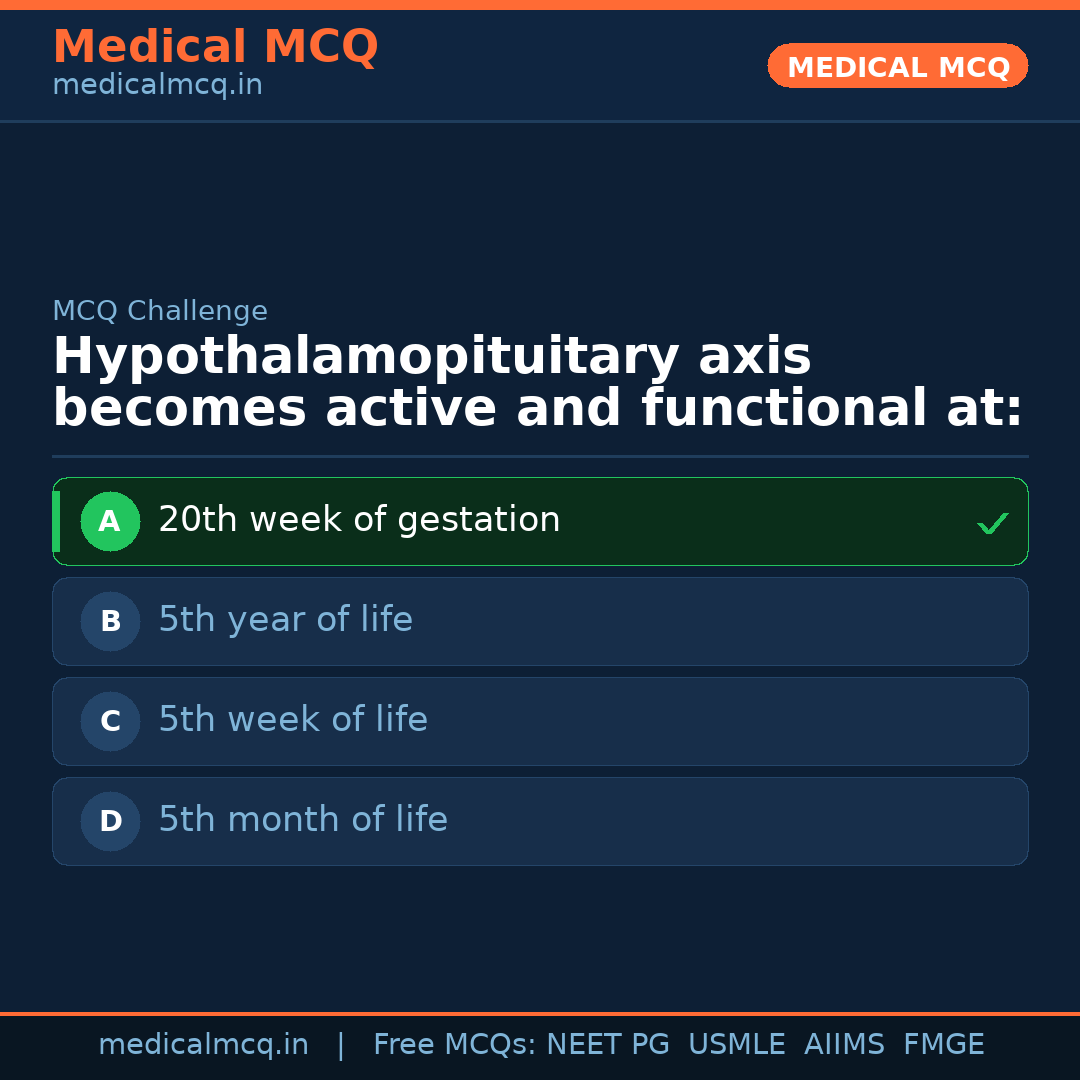This screenshot has height=1080, width=1080.
Task: Click the green A option circle
Action: [110, 521]
